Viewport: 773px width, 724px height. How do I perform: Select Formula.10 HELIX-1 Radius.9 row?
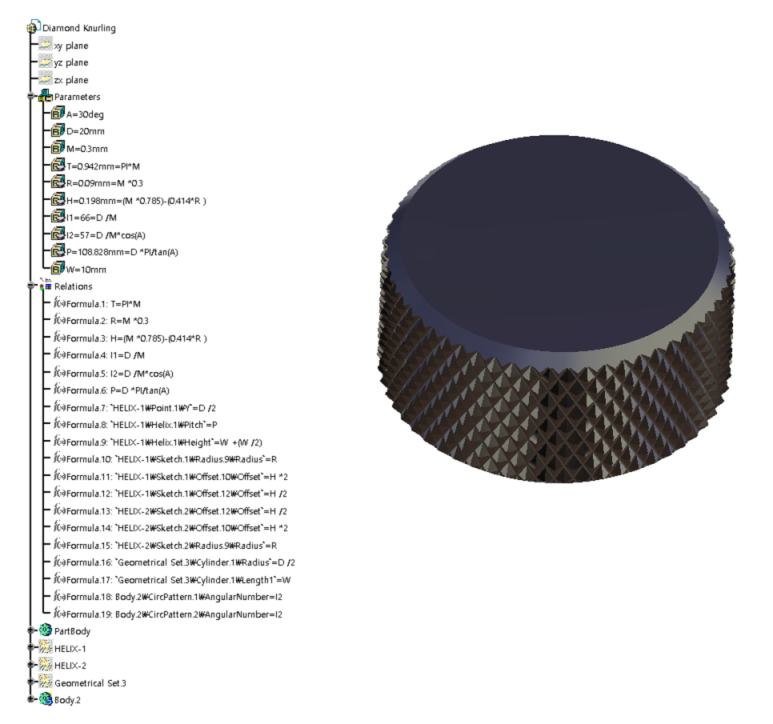coord(165,459)
